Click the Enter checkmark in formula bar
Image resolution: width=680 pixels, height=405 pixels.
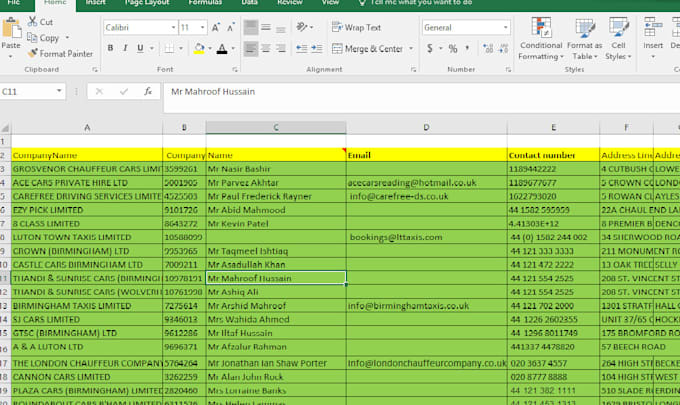(x=124, y=91)
